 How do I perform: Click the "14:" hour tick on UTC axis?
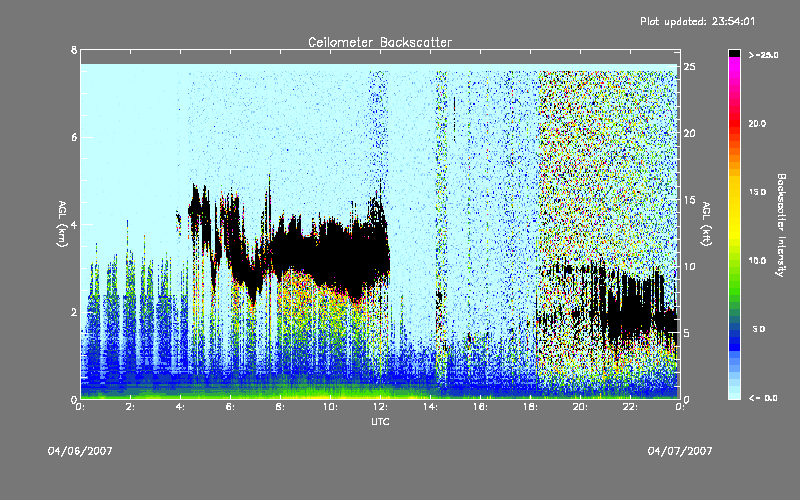(430, 407)
